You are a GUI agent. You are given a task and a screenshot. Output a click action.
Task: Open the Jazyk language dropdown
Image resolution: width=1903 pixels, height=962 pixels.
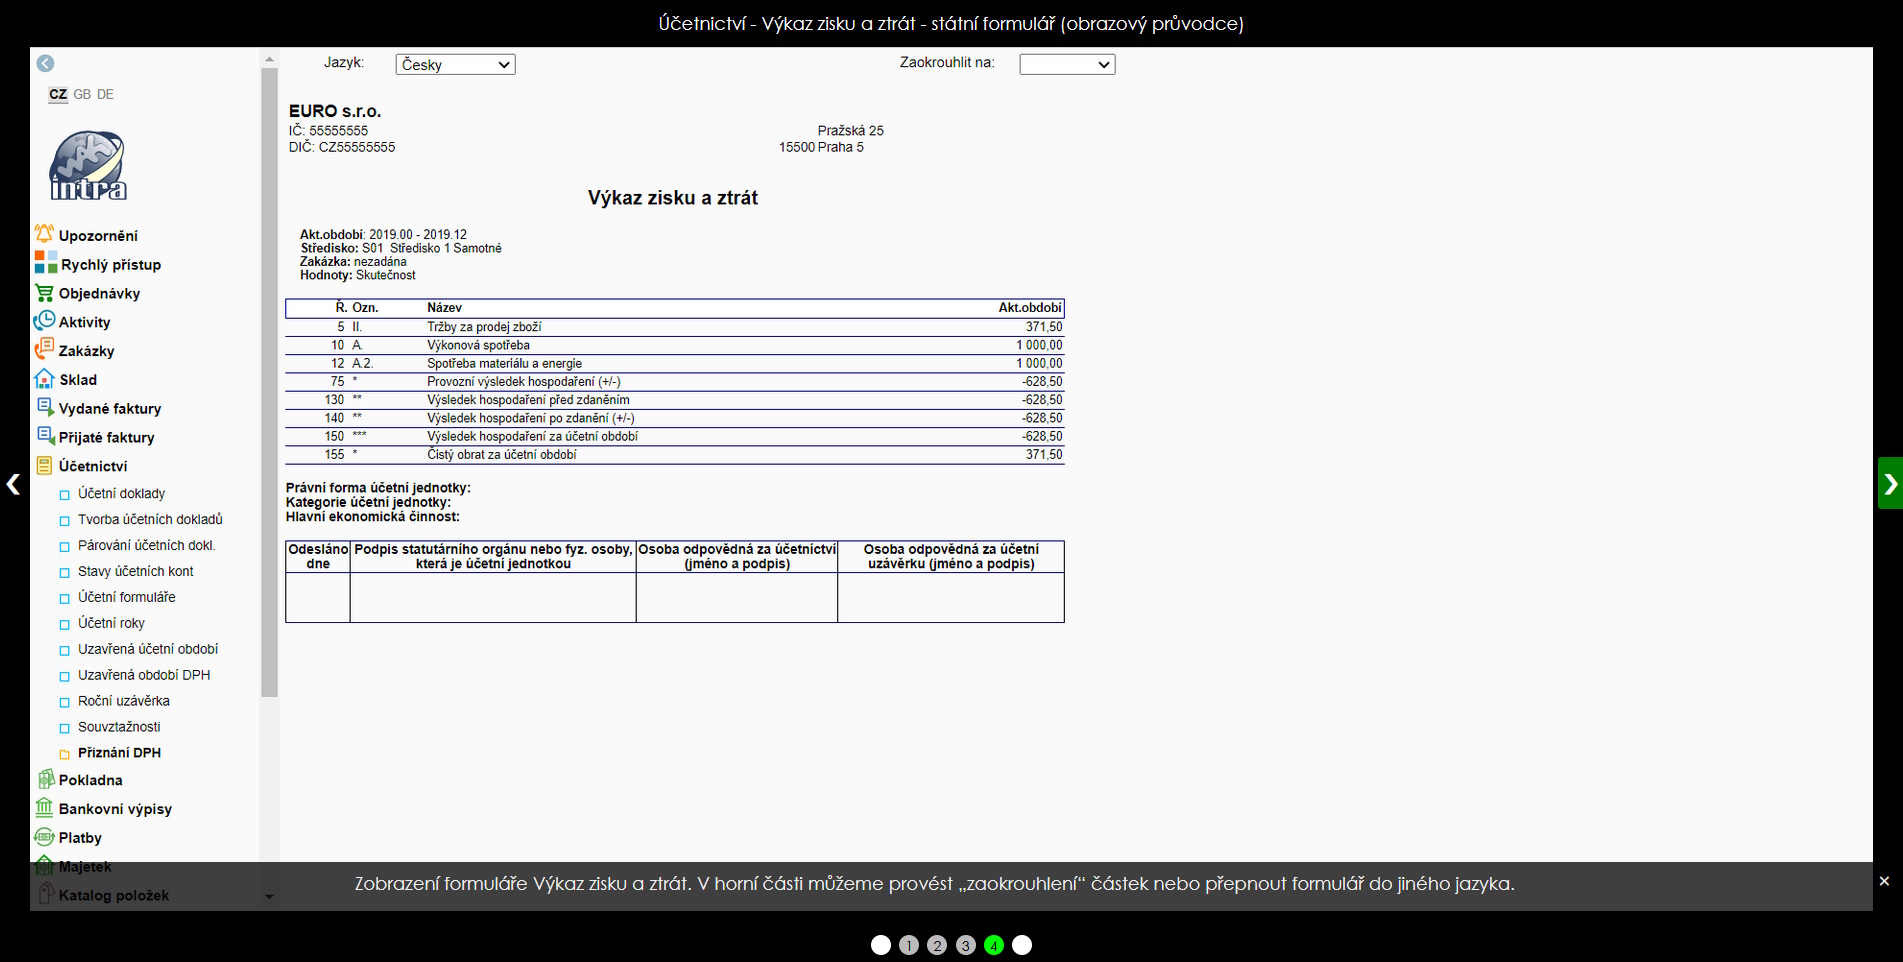tap(455, 64)
